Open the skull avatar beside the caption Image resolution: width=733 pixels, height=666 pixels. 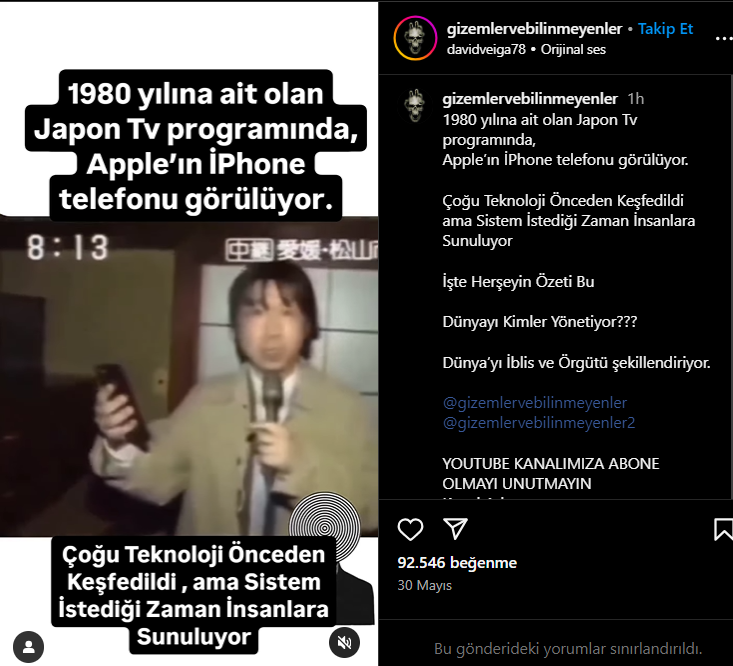[415, 106]
